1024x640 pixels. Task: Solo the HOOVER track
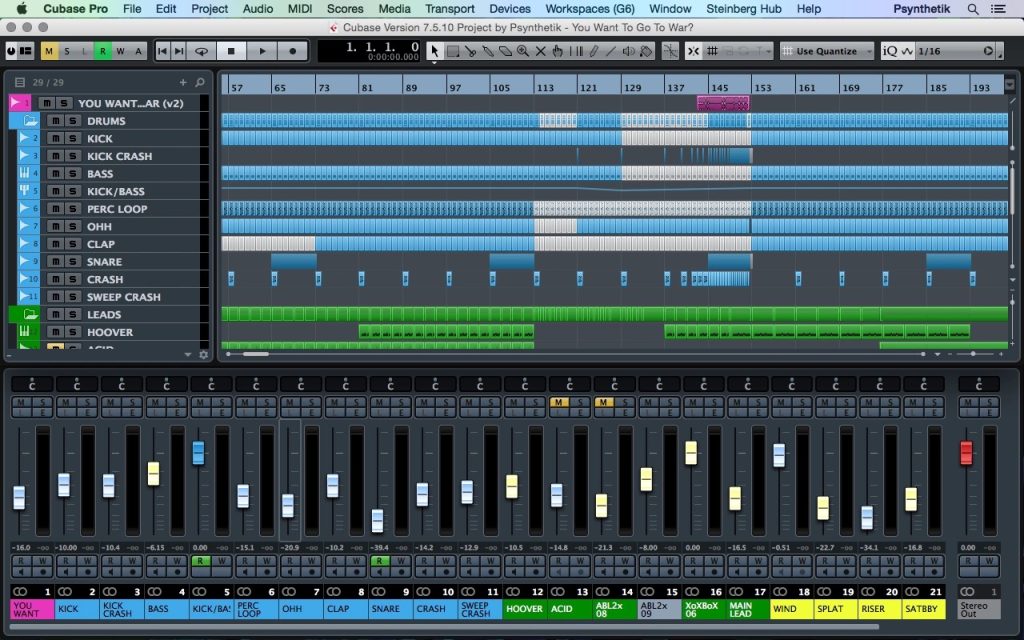click(72, 332)
